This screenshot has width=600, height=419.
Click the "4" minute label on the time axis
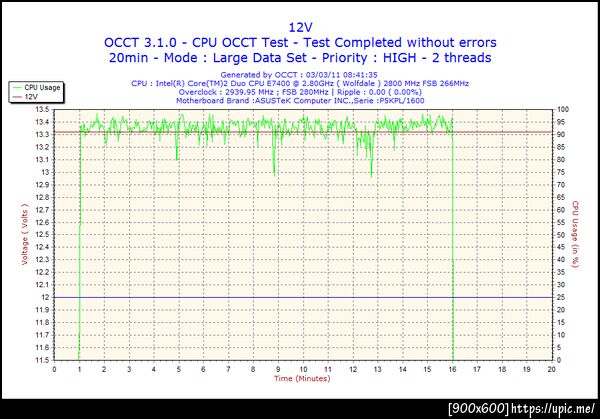tap(154, 369)
